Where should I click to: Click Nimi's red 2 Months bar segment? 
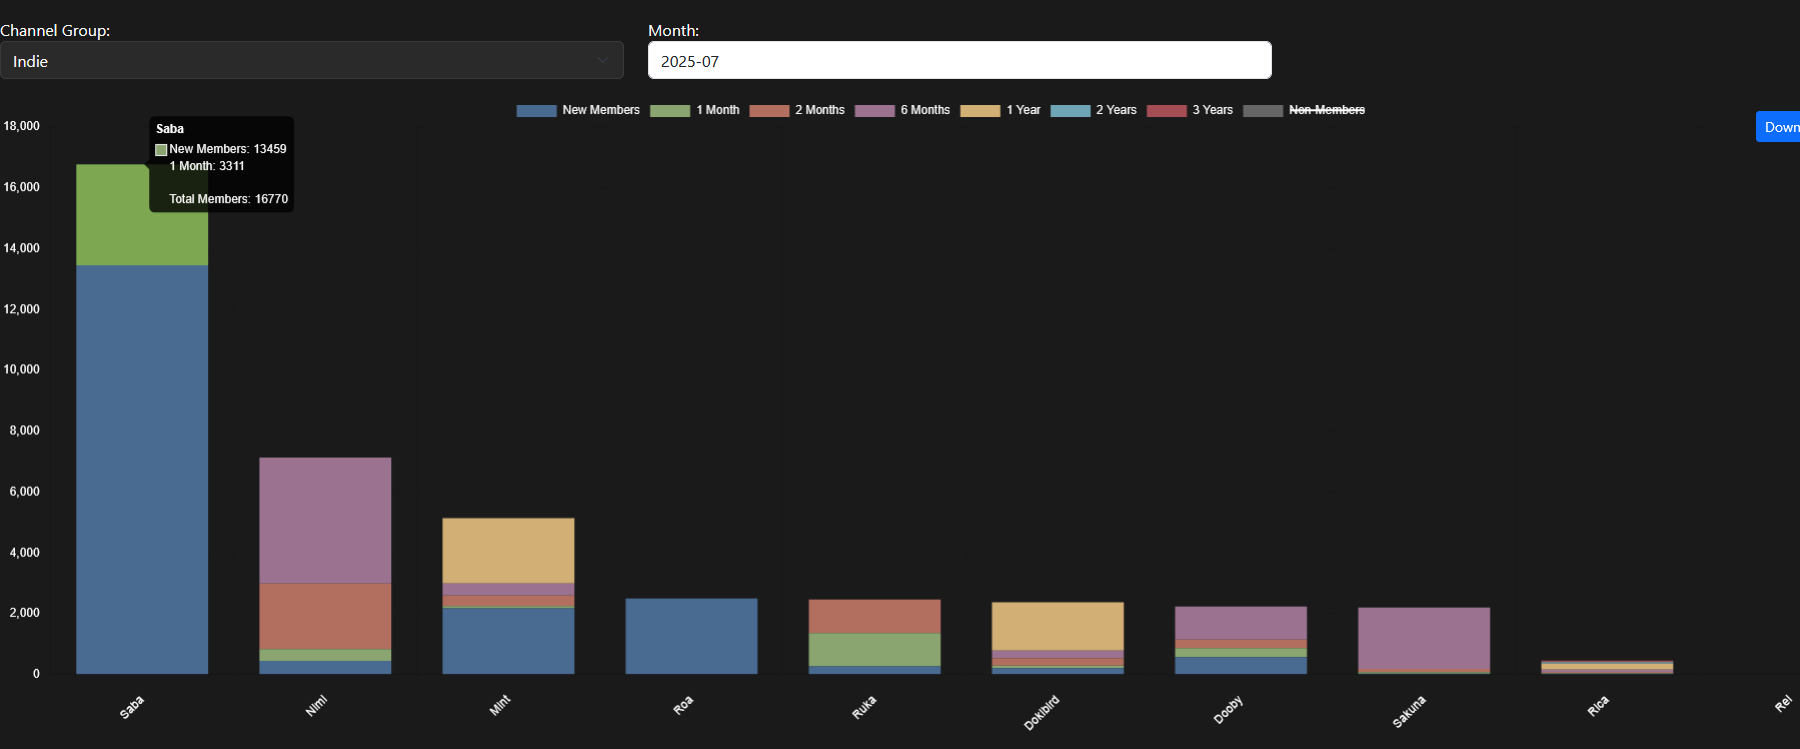325,616
